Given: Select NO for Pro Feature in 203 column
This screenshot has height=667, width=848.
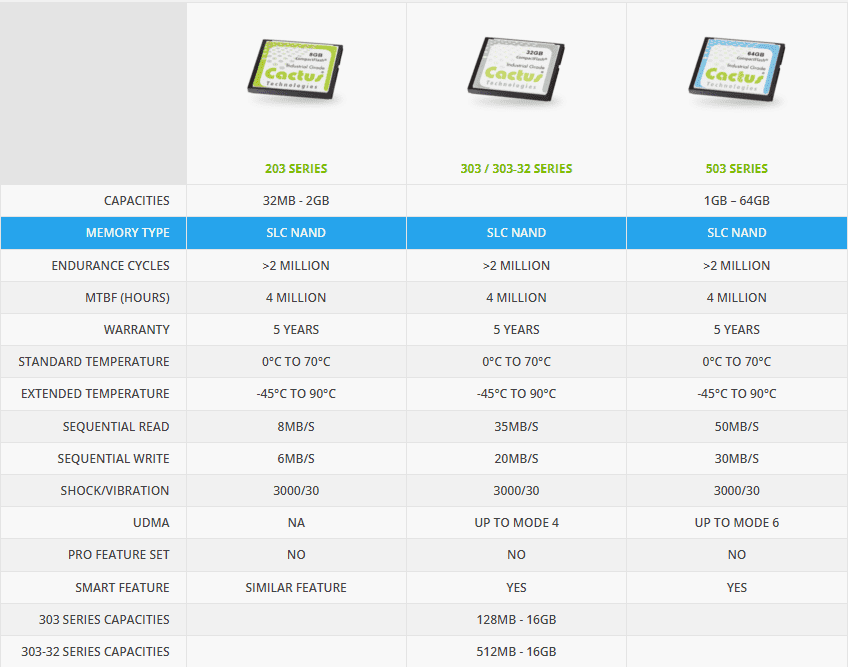Looking at the screenshot, I should [296, 554].
